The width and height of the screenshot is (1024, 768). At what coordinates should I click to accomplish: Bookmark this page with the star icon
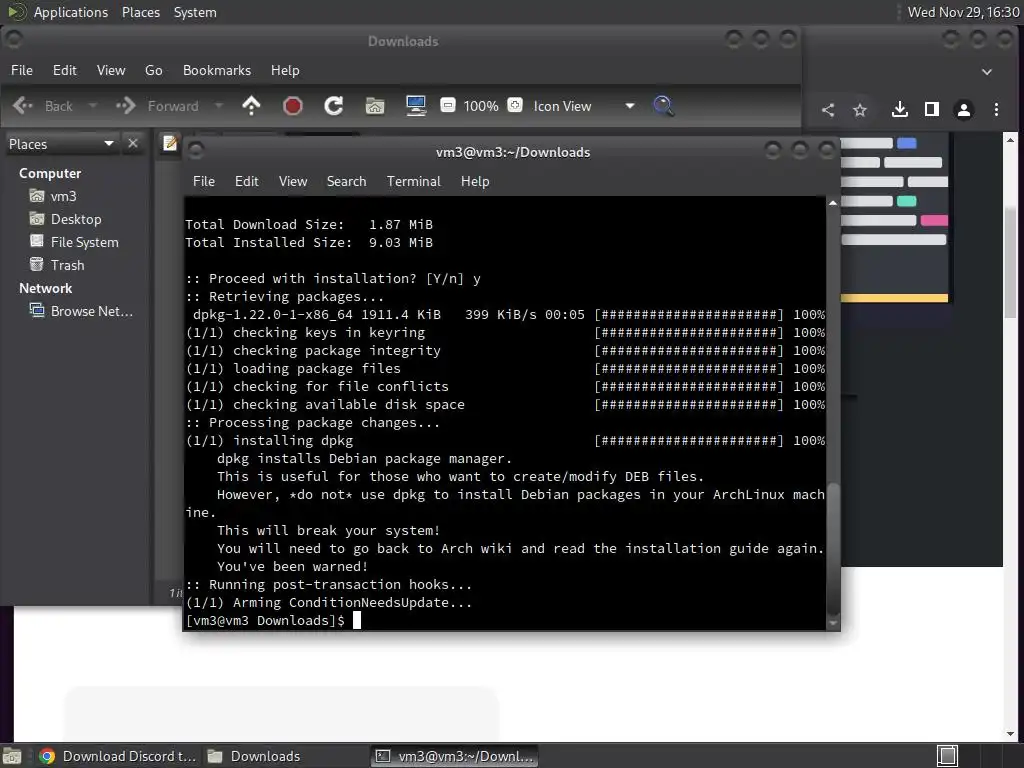pyautogui.click(x=860, y=110)
